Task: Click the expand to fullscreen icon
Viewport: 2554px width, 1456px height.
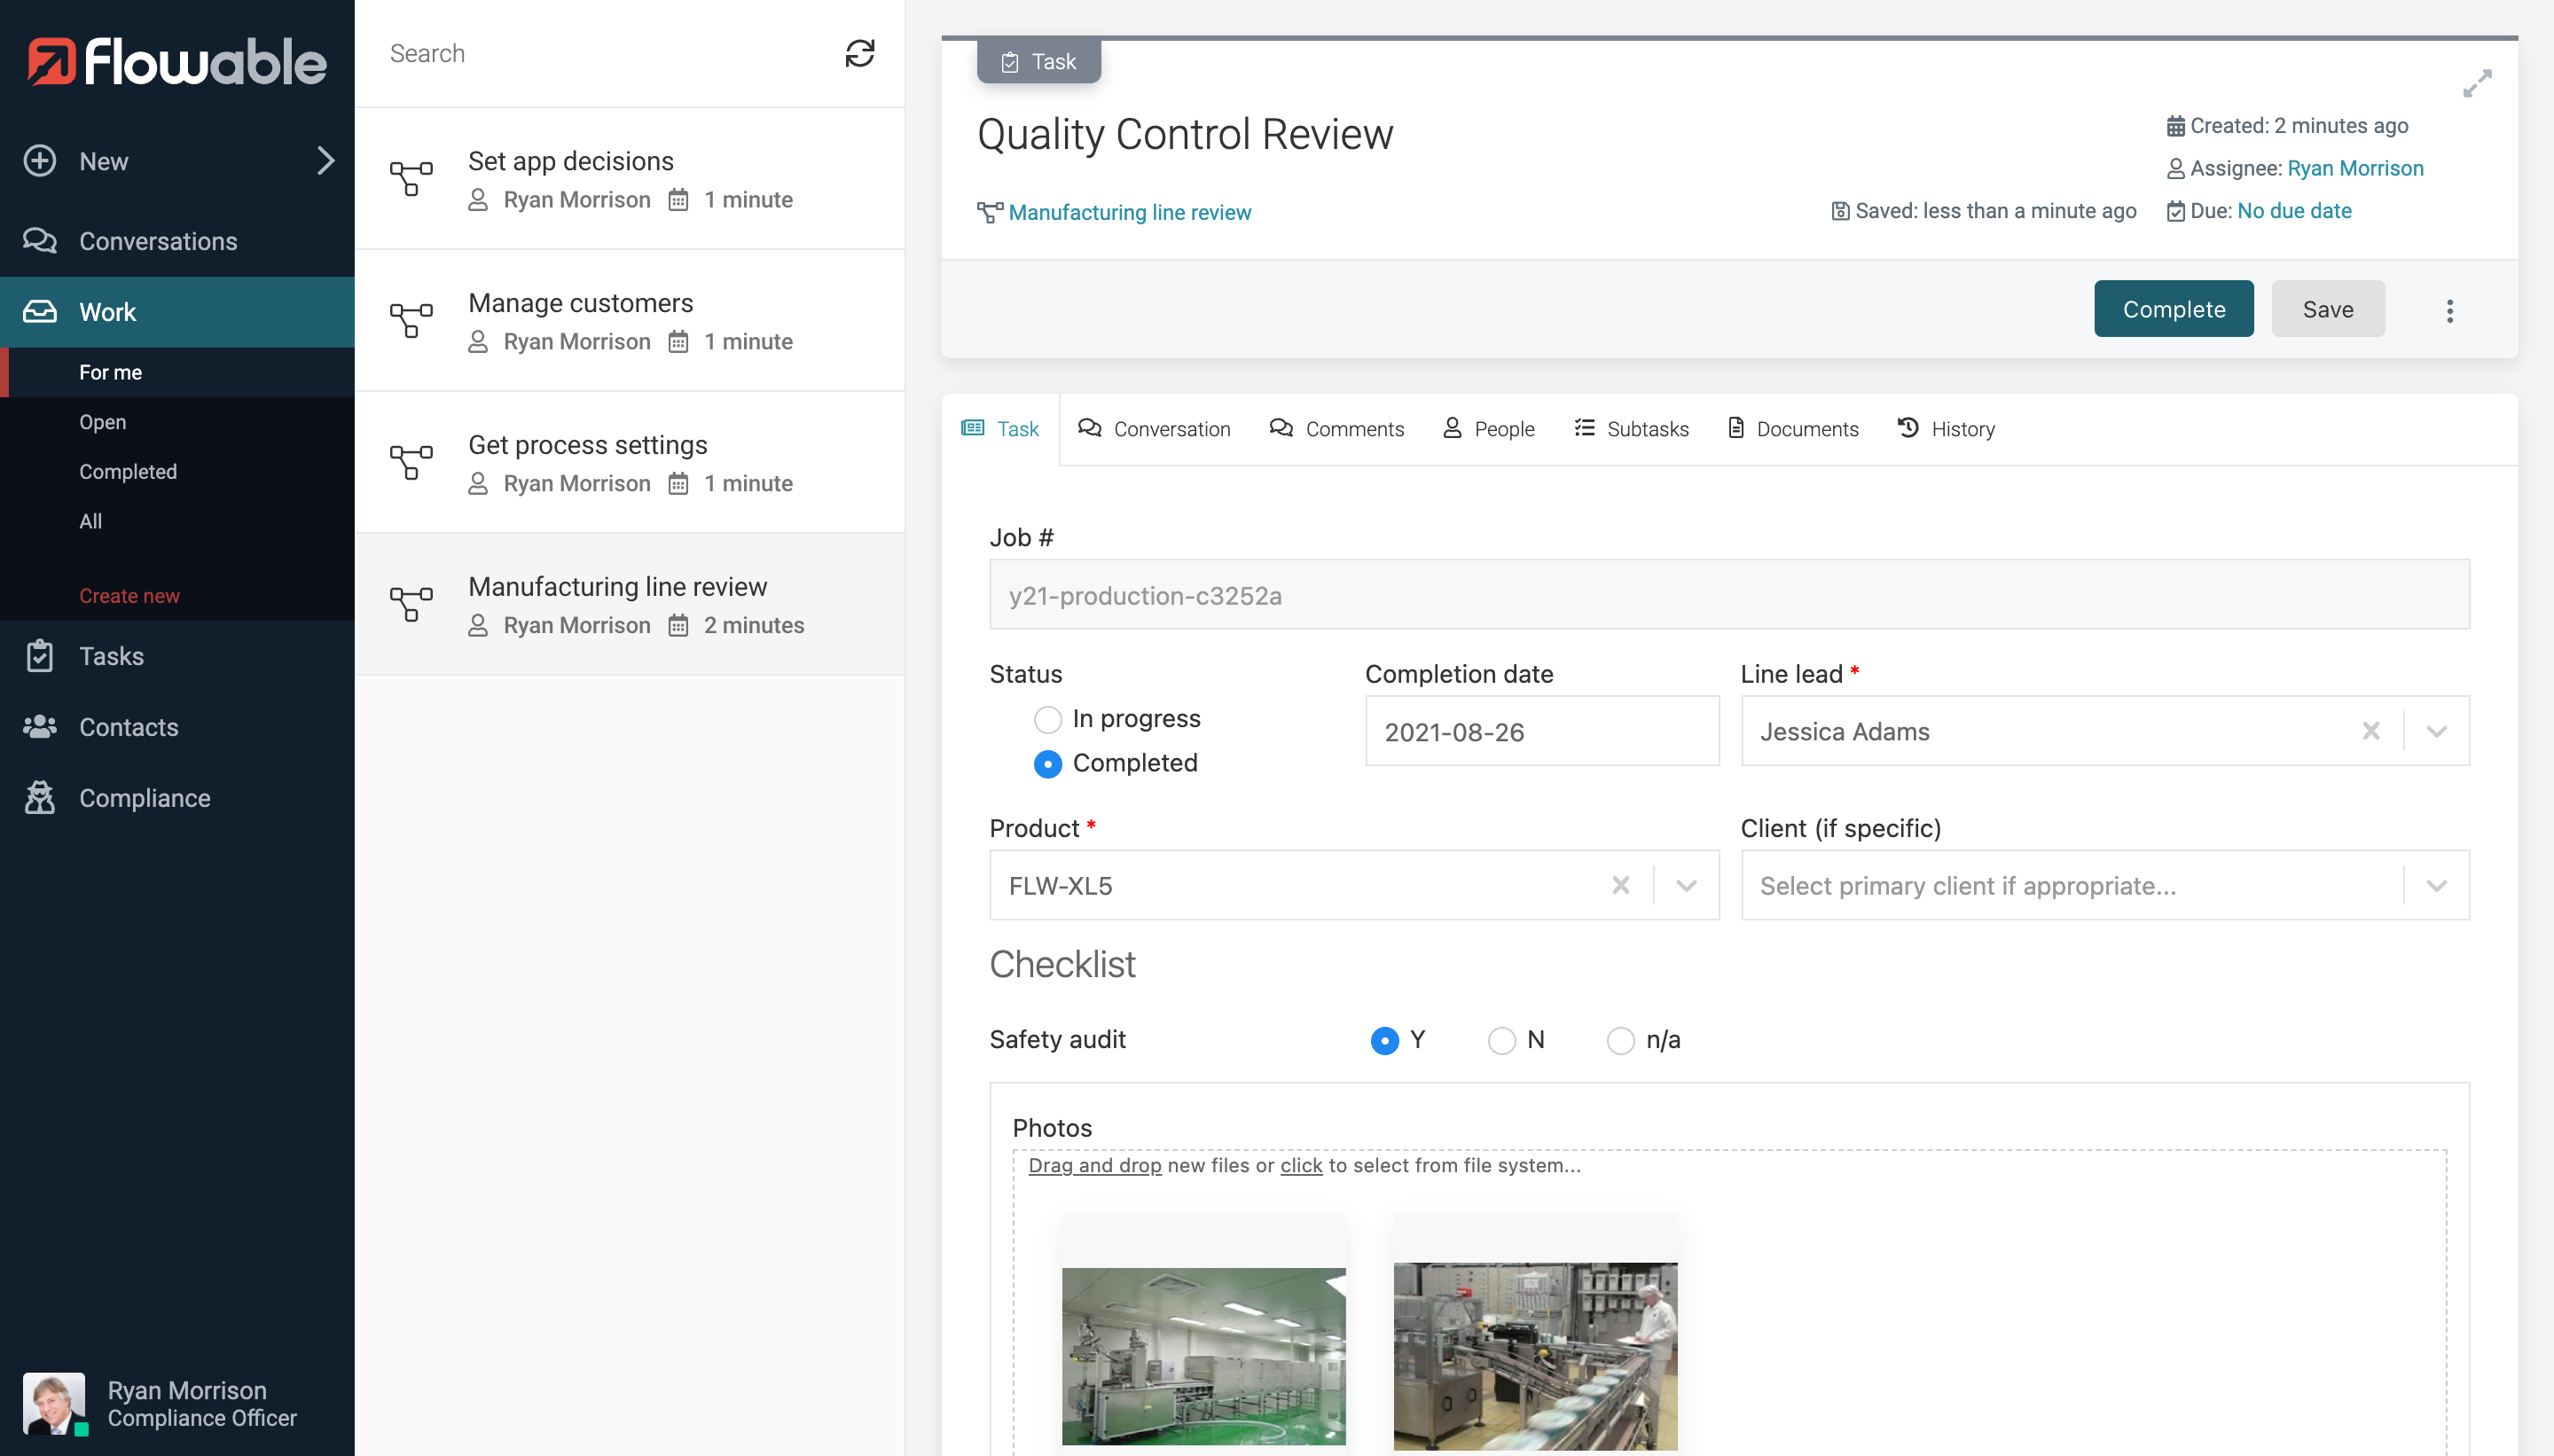Action: [2477, 83]
